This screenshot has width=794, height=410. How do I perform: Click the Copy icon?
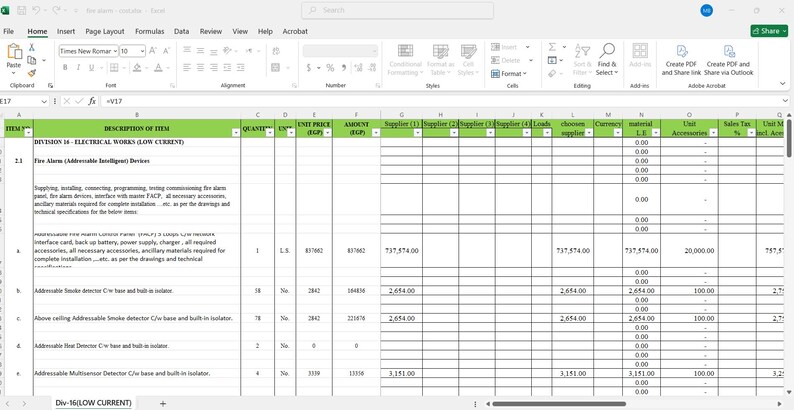coord(31,60)
